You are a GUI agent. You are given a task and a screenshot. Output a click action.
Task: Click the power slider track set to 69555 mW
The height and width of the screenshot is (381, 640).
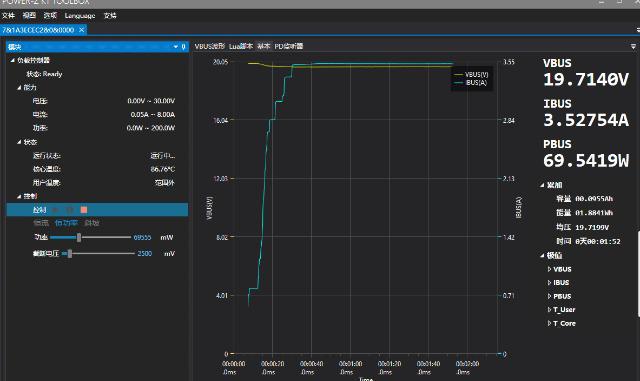tap(90, 237)
